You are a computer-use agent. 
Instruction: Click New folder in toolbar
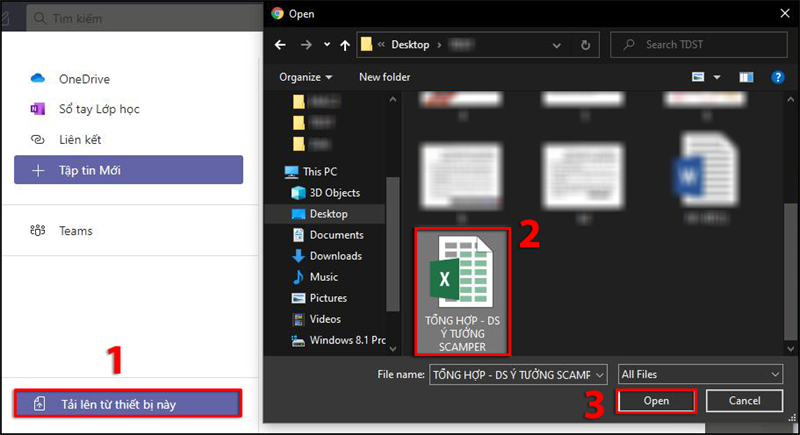pyautogui.click(x=386, y=77)
